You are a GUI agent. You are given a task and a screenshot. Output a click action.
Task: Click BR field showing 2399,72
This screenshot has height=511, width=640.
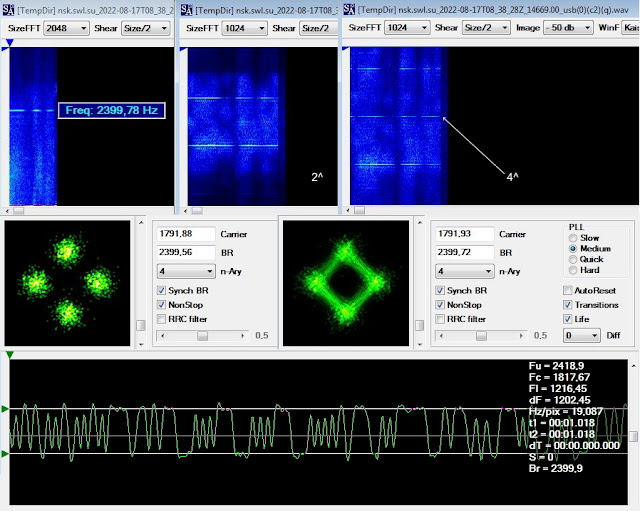tap(465, 253)
